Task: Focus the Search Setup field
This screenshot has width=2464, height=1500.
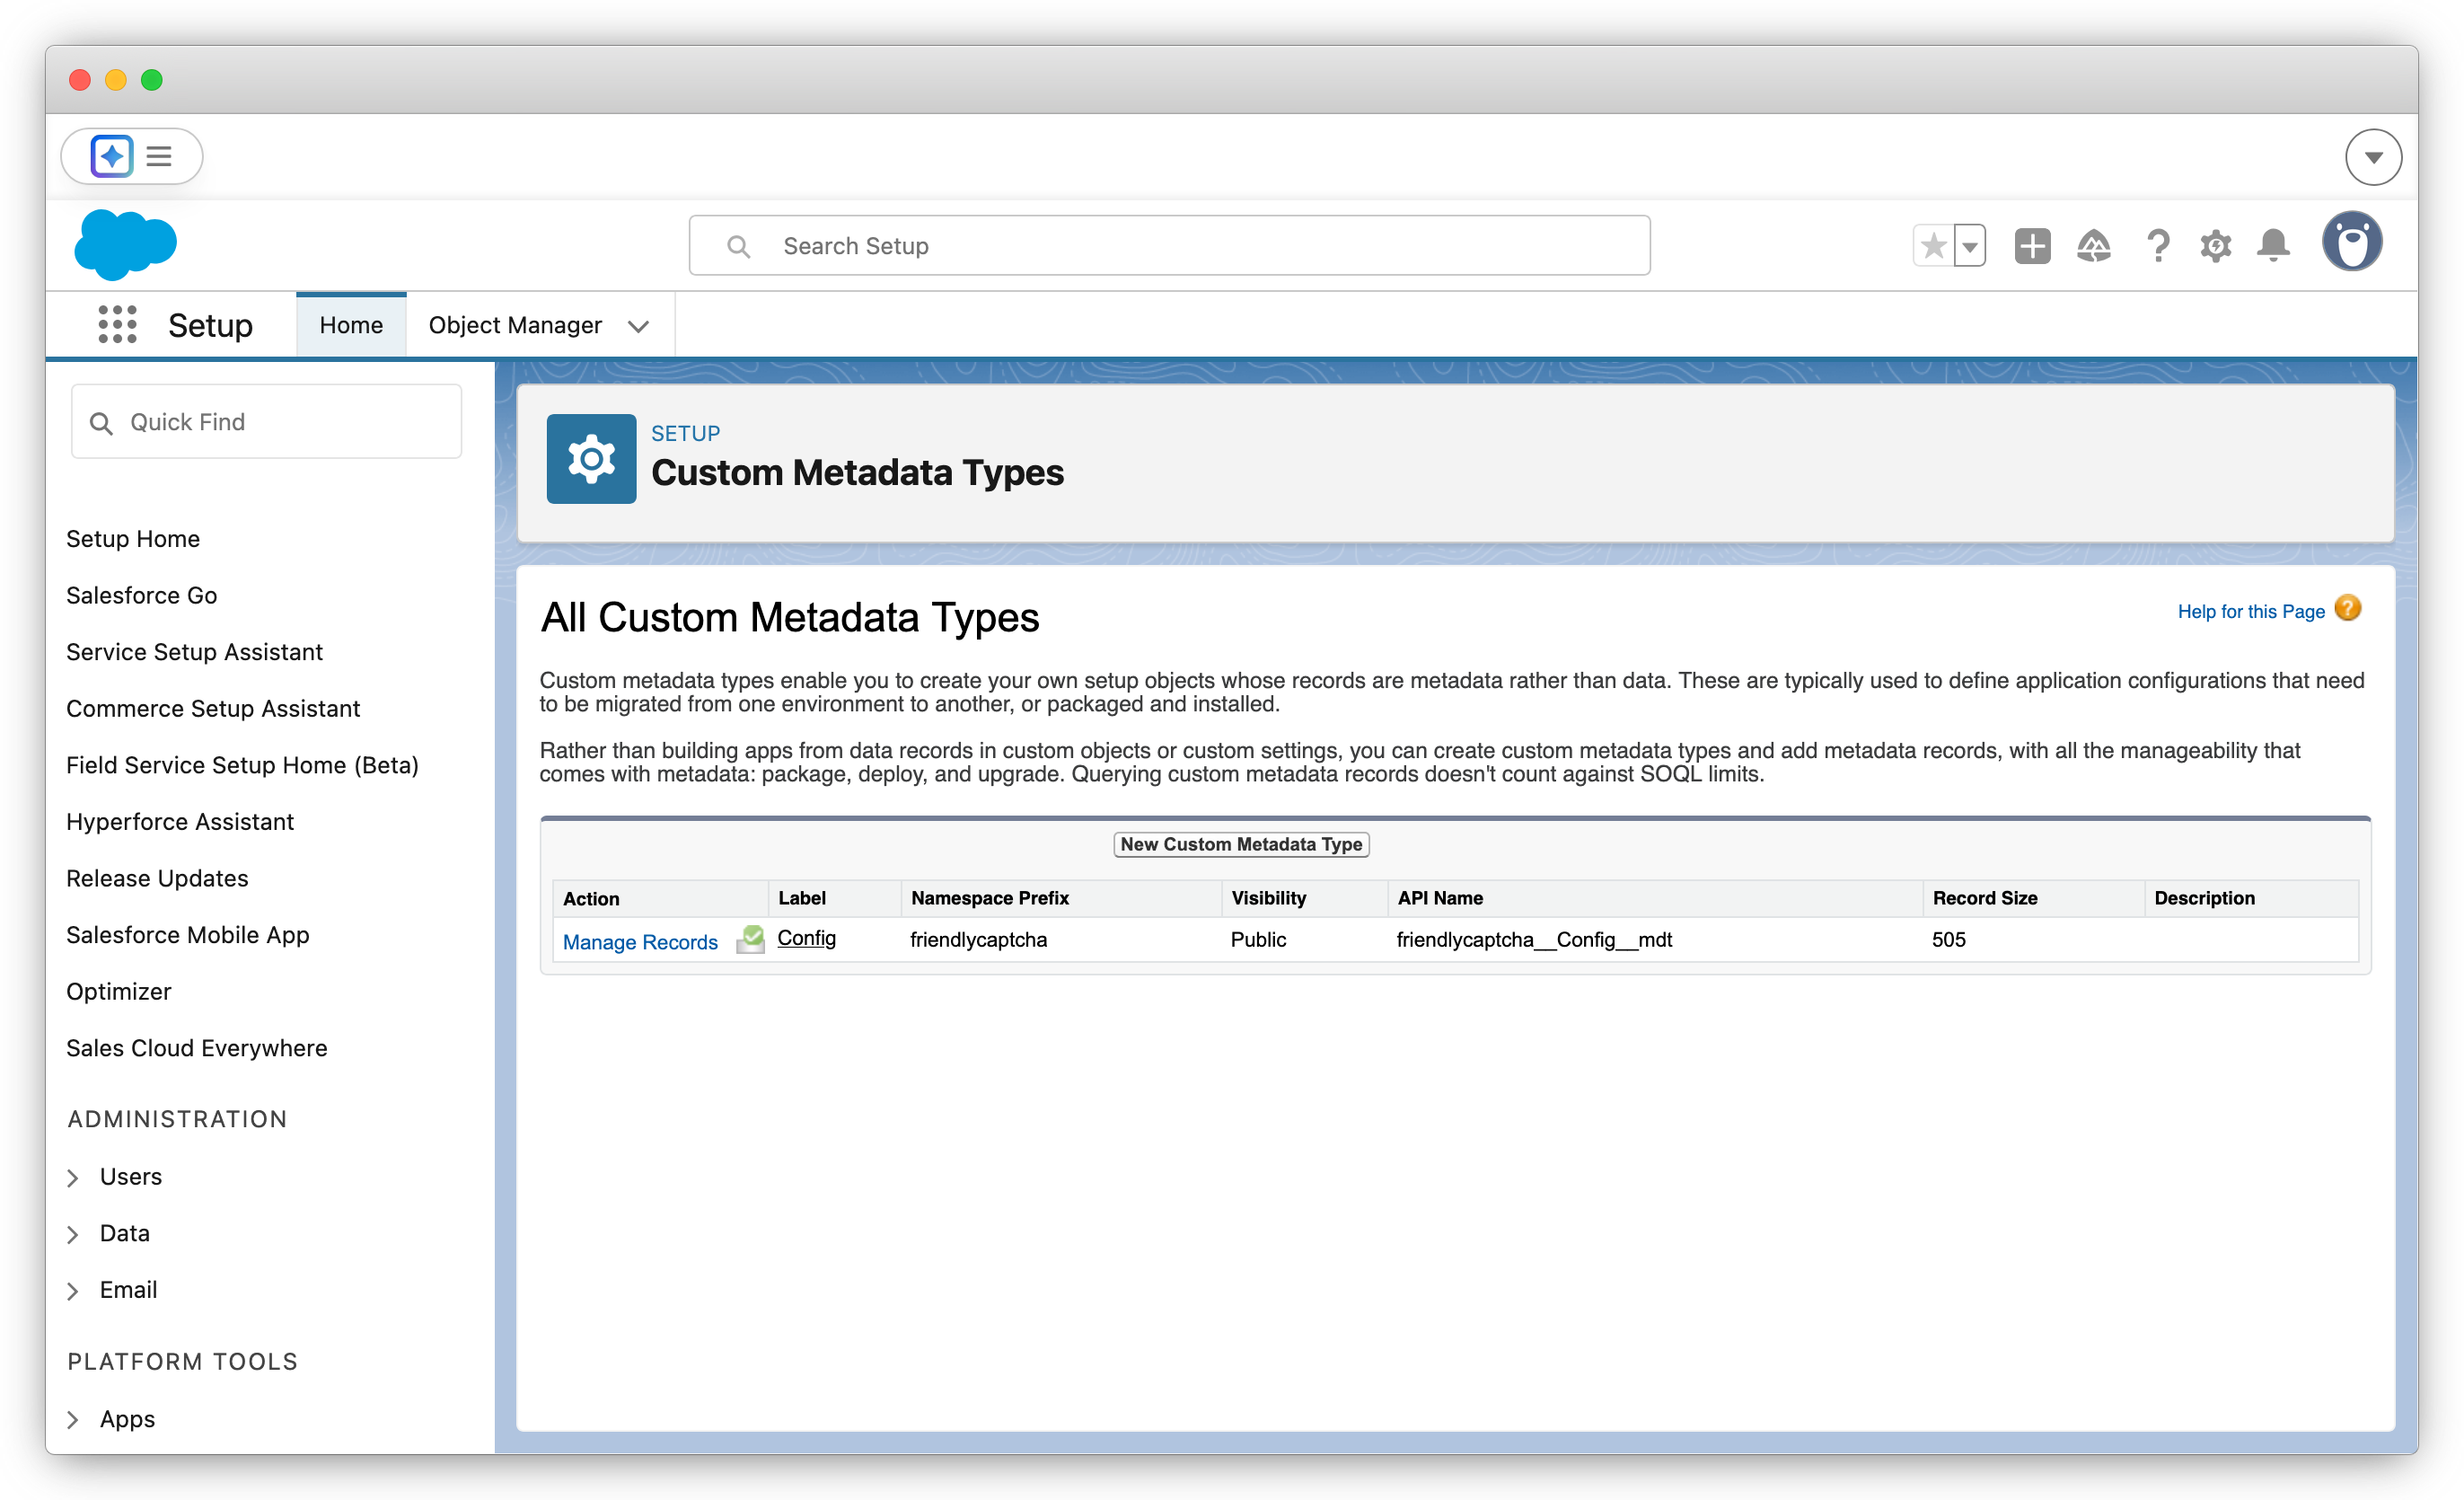Action: (x=1169, y=246)
